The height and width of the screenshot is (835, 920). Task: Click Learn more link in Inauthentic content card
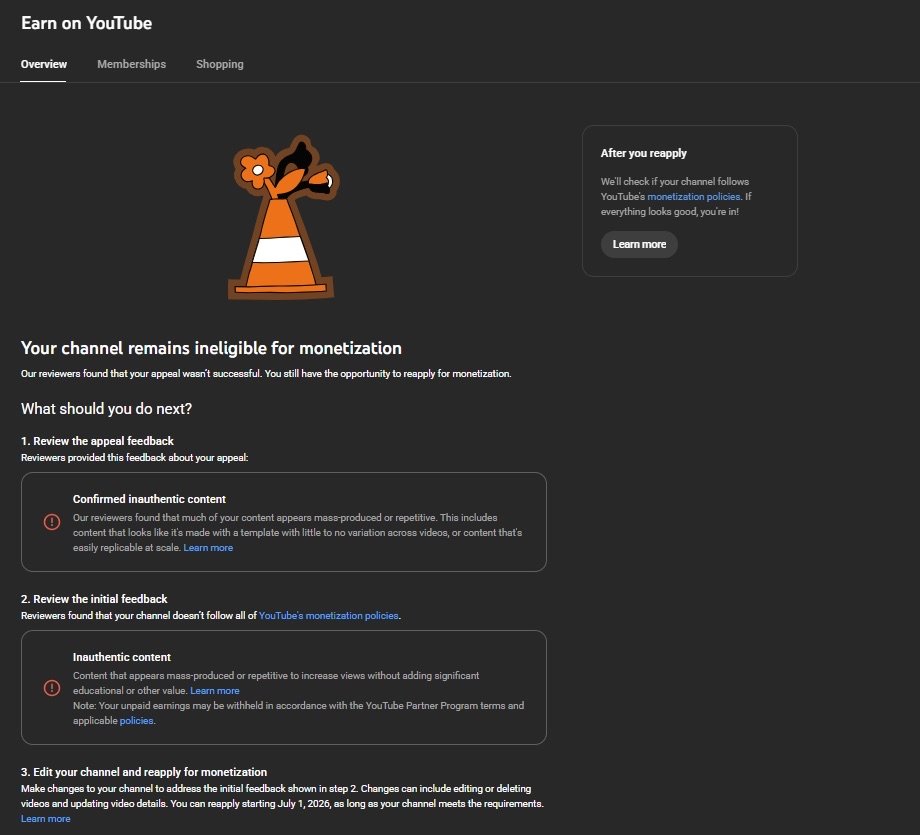tap(215, 691)
